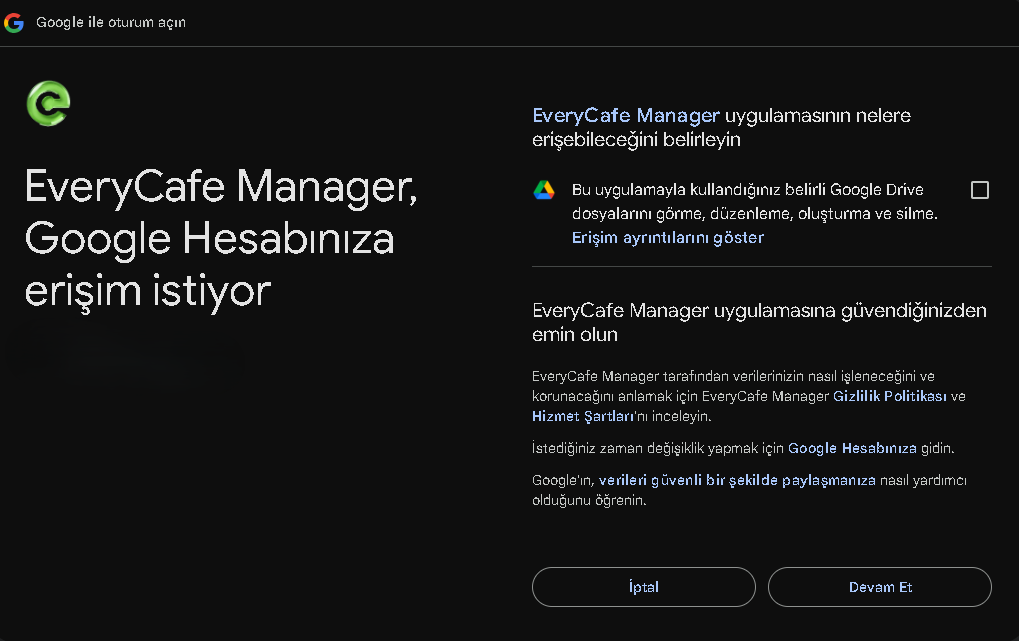The image size is (1019, 641).
Task: Click the green EveryCafe app logo
Action: click(48, 103)
